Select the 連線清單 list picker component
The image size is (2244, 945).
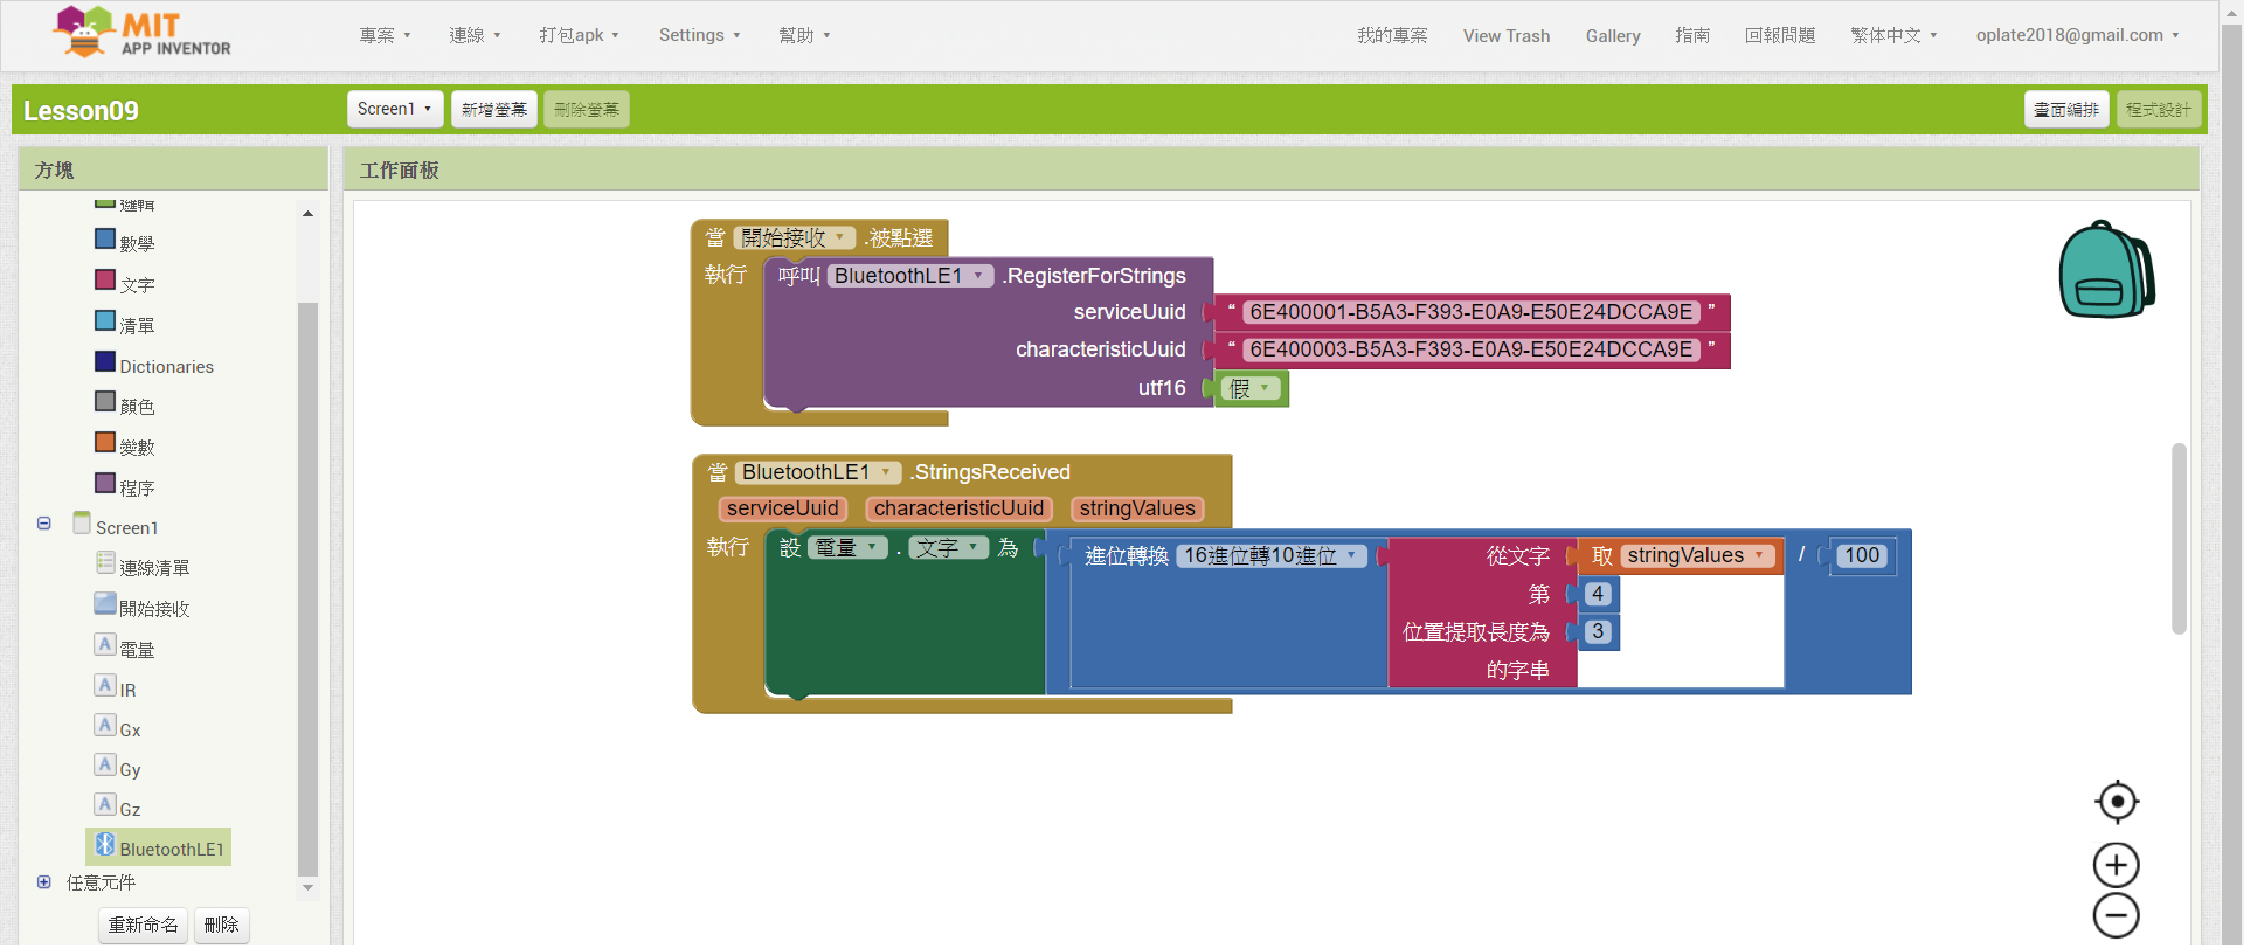[x=153, y=567]
